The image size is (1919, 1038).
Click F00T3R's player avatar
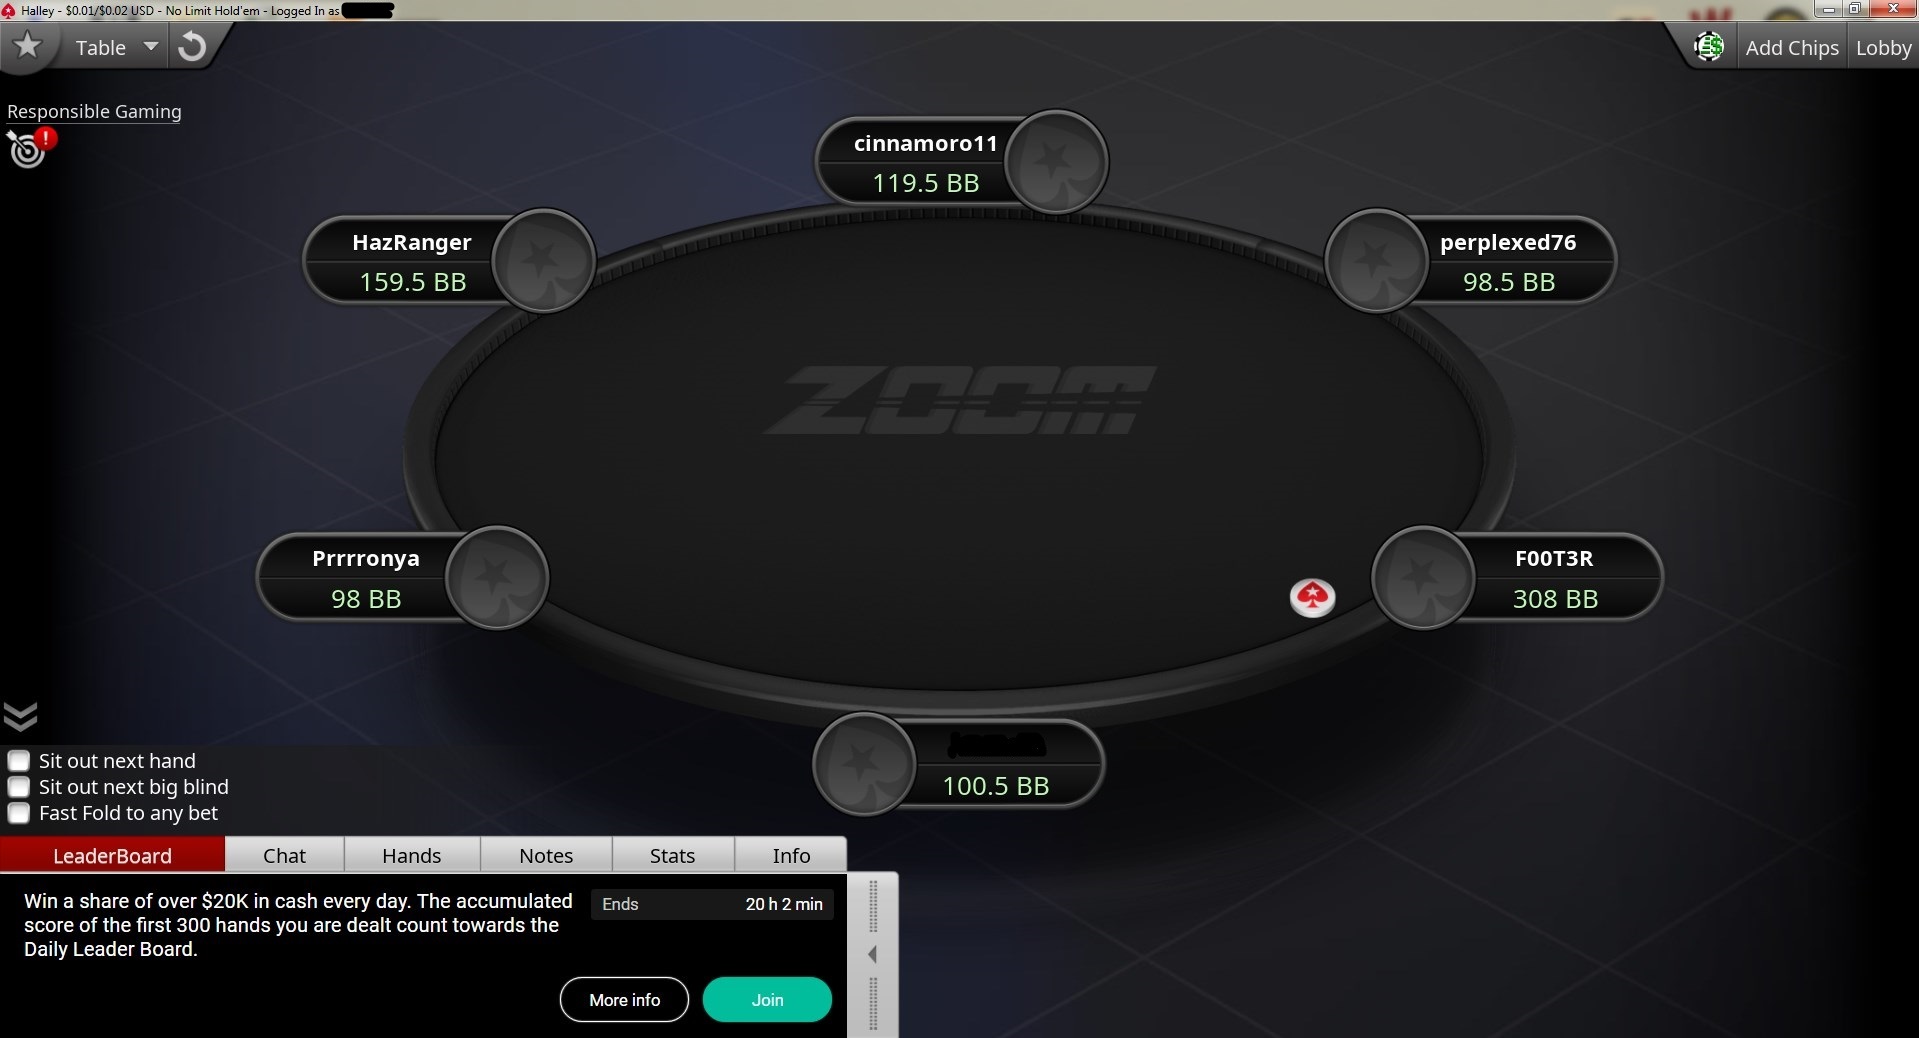point(1422,577)
